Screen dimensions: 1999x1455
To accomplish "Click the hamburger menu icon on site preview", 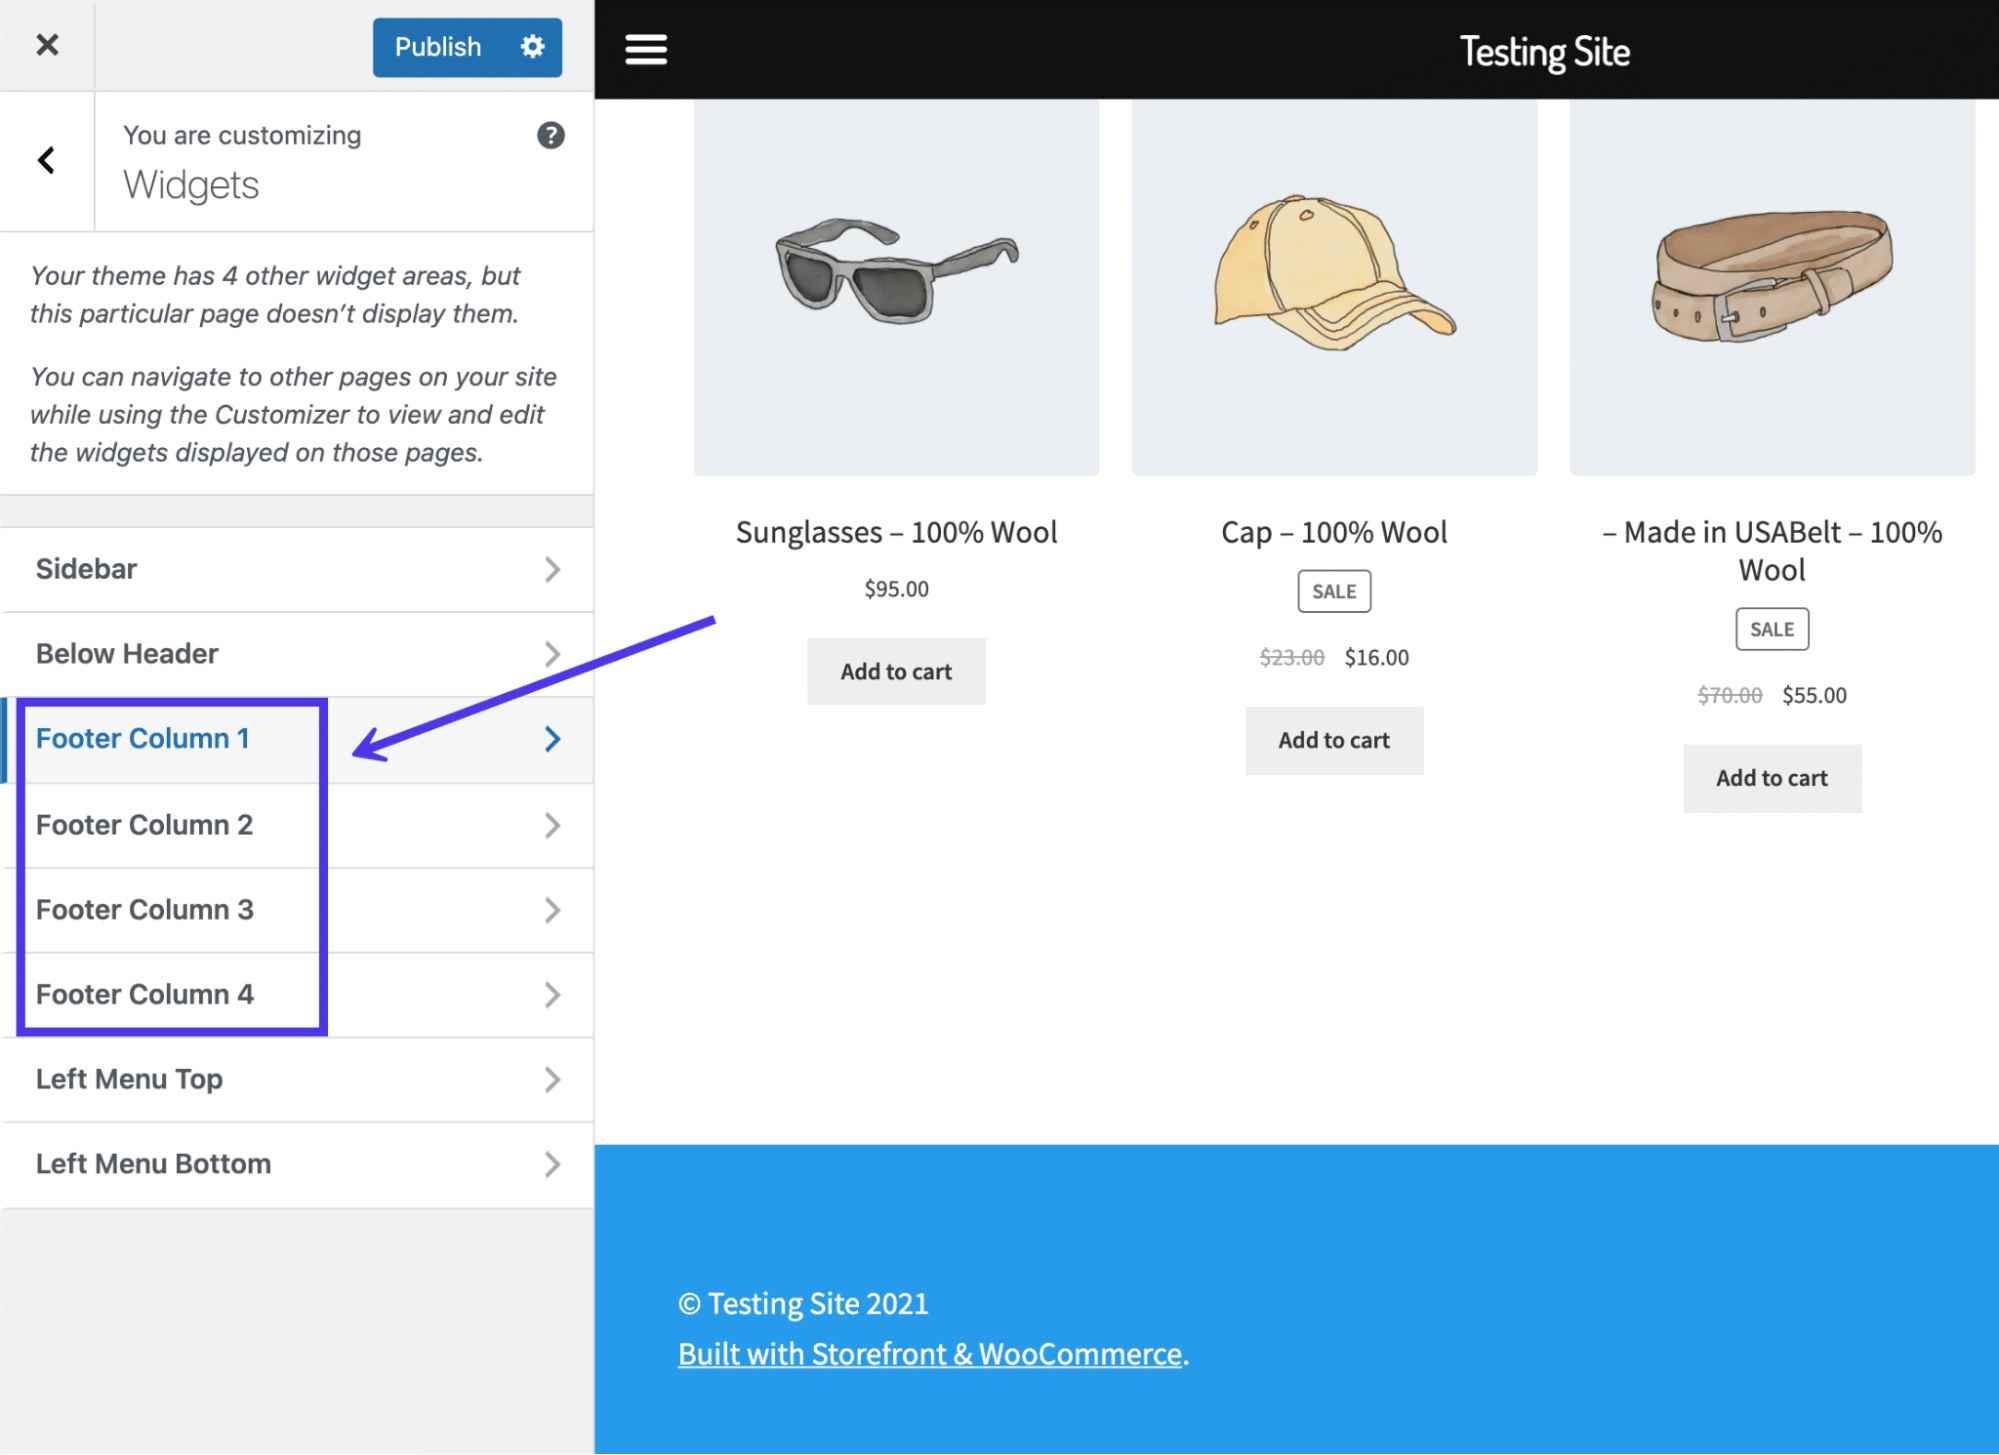I will pos(646,51).
